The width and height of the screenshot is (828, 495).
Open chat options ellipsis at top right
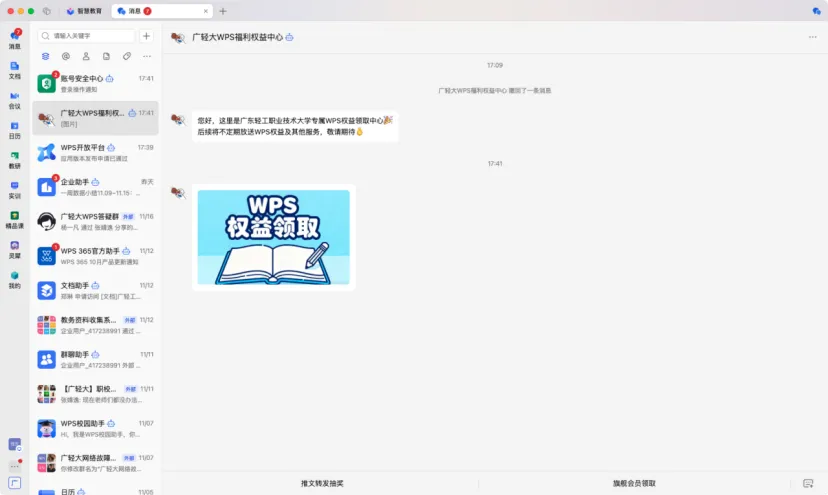[813, 37]
